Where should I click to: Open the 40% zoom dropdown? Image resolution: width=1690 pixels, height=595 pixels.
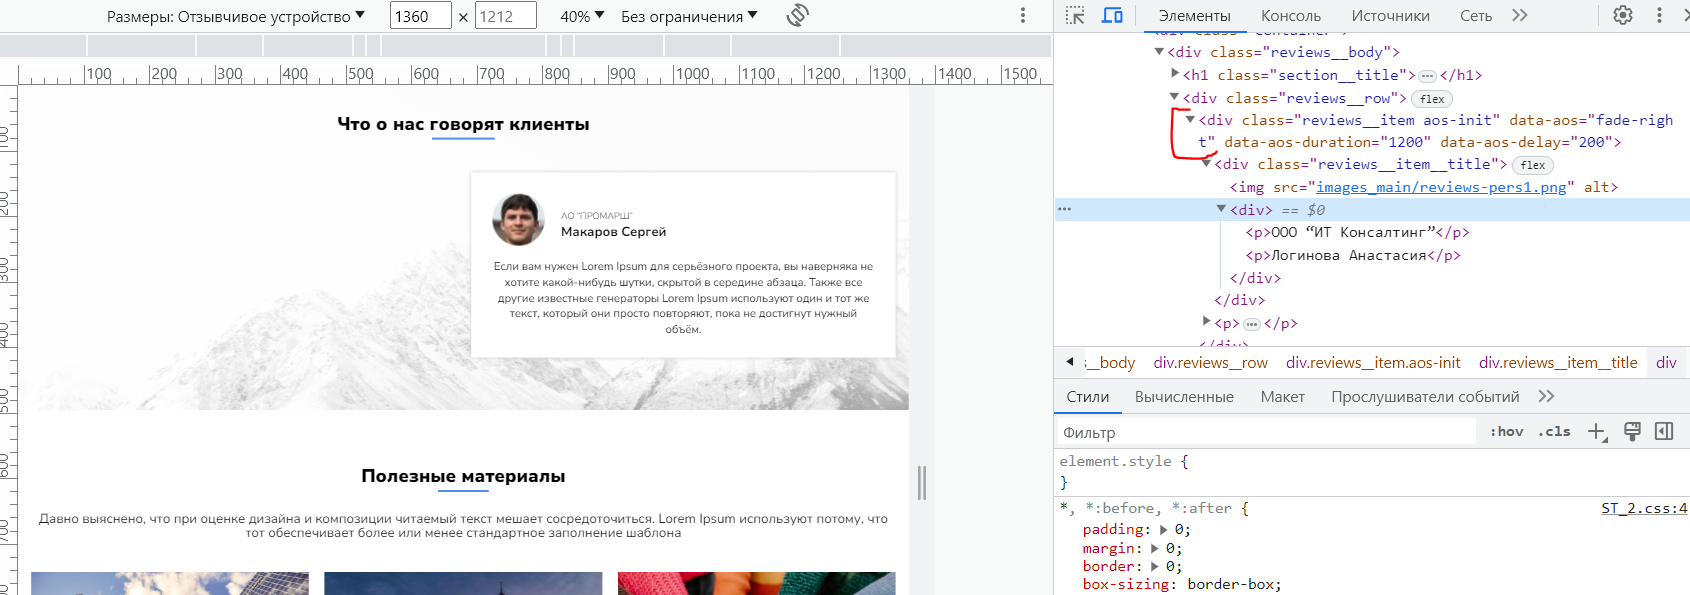[x=582, y=16]
